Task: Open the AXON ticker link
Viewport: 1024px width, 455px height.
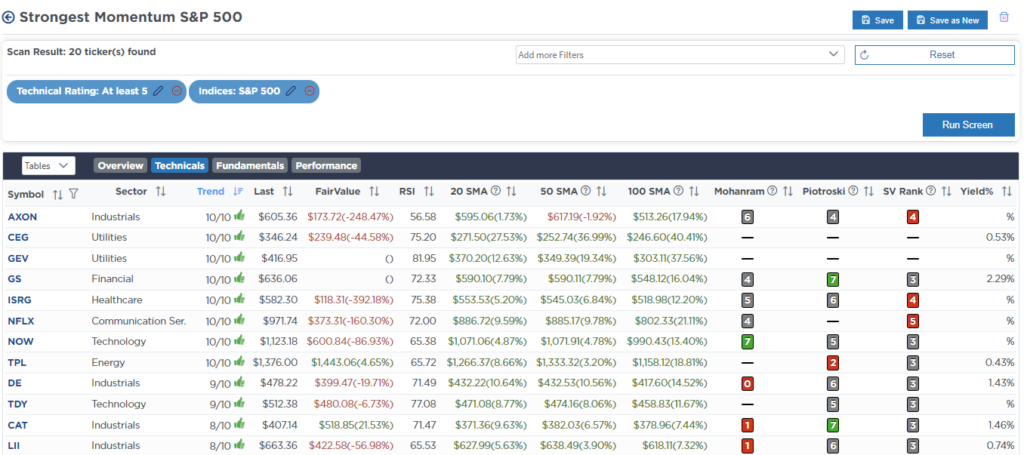Action: 20,217
